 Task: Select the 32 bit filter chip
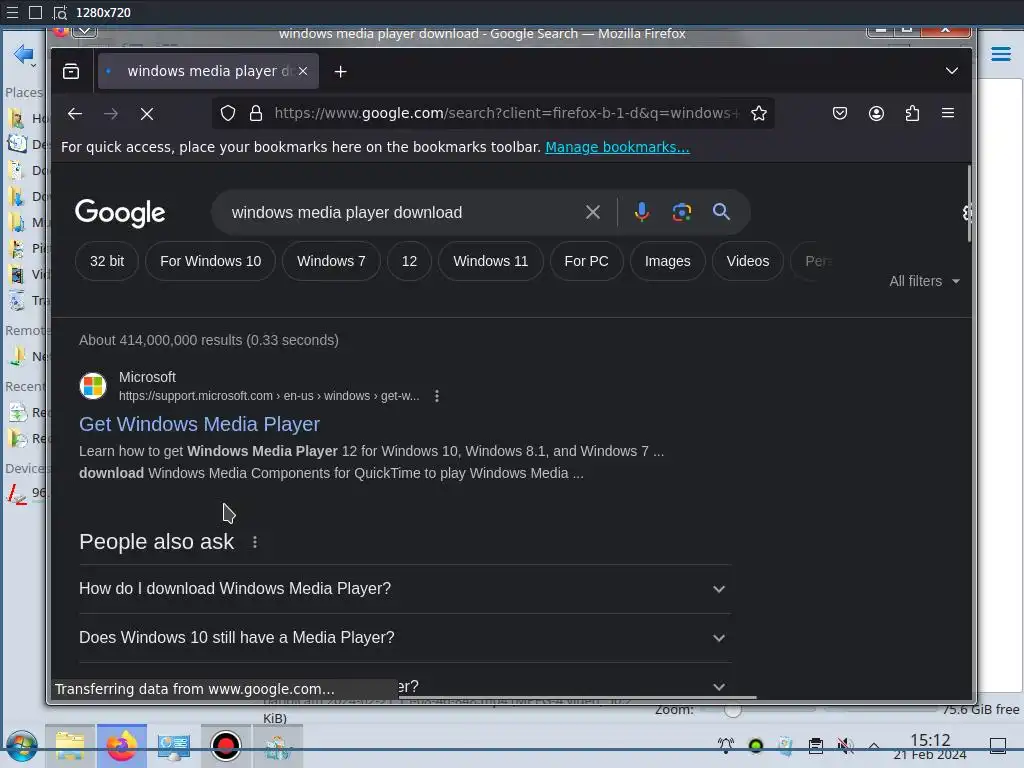(x=107, y=261)
